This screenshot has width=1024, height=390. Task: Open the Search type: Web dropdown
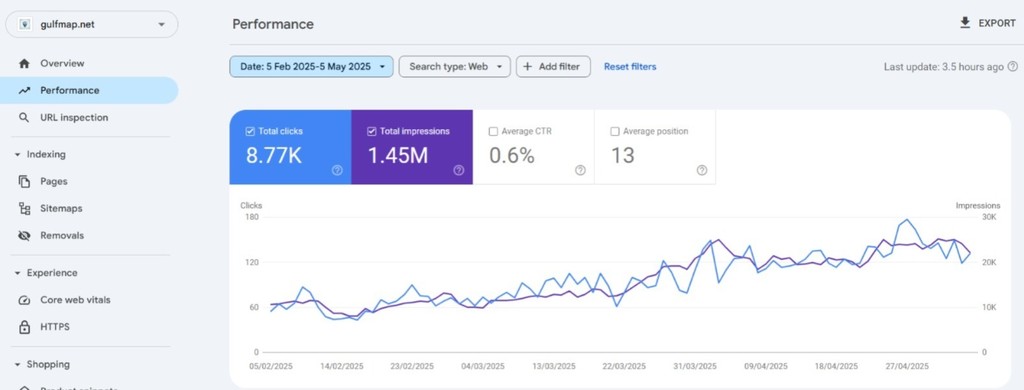coord(455,67)
